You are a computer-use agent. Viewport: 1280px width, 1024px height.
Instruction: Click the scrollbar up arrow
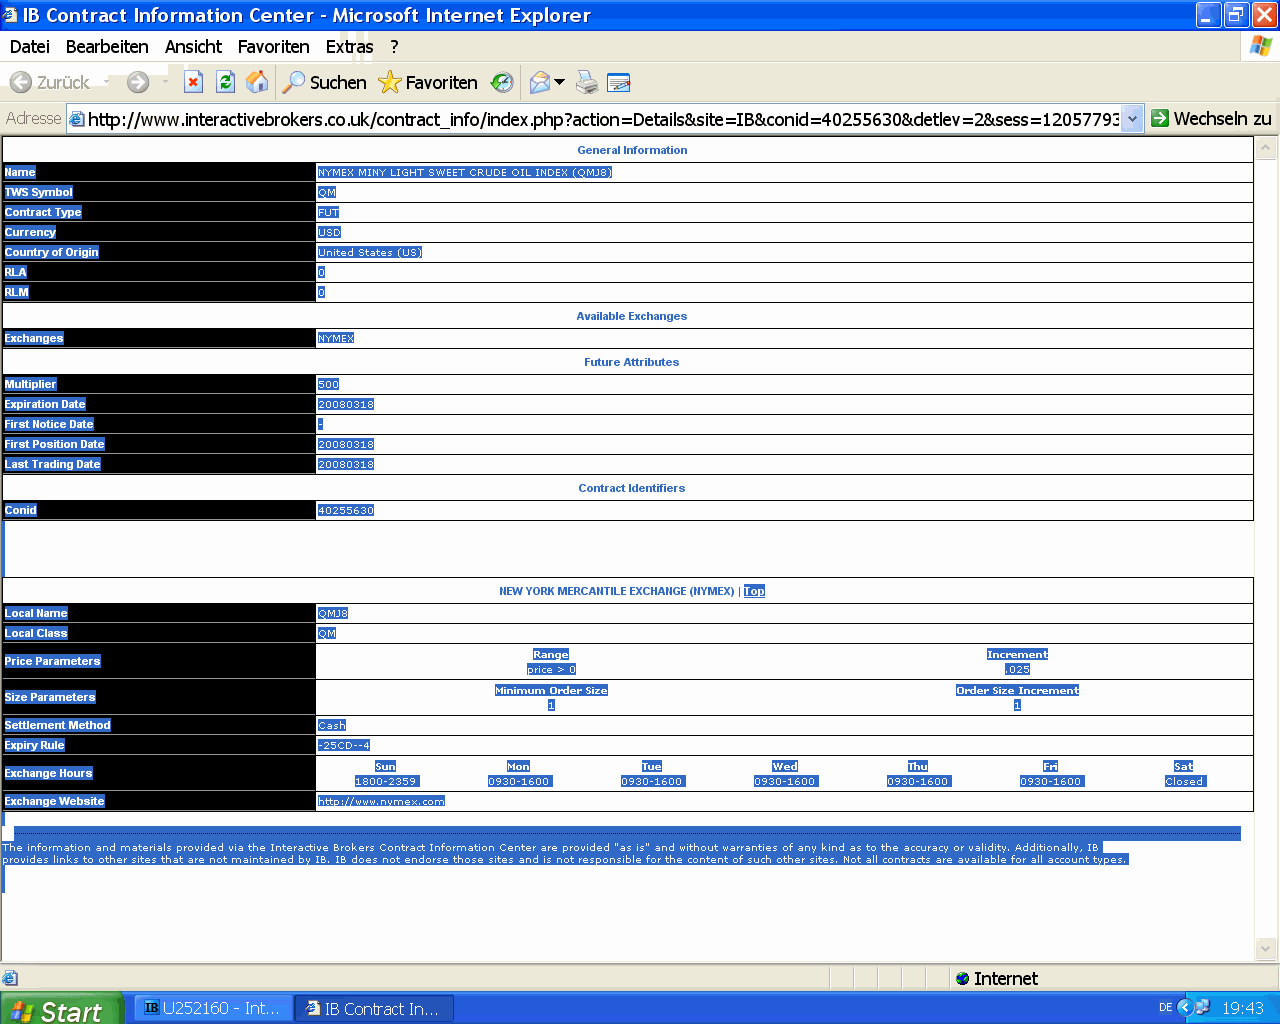click(x=1265, y=148)
